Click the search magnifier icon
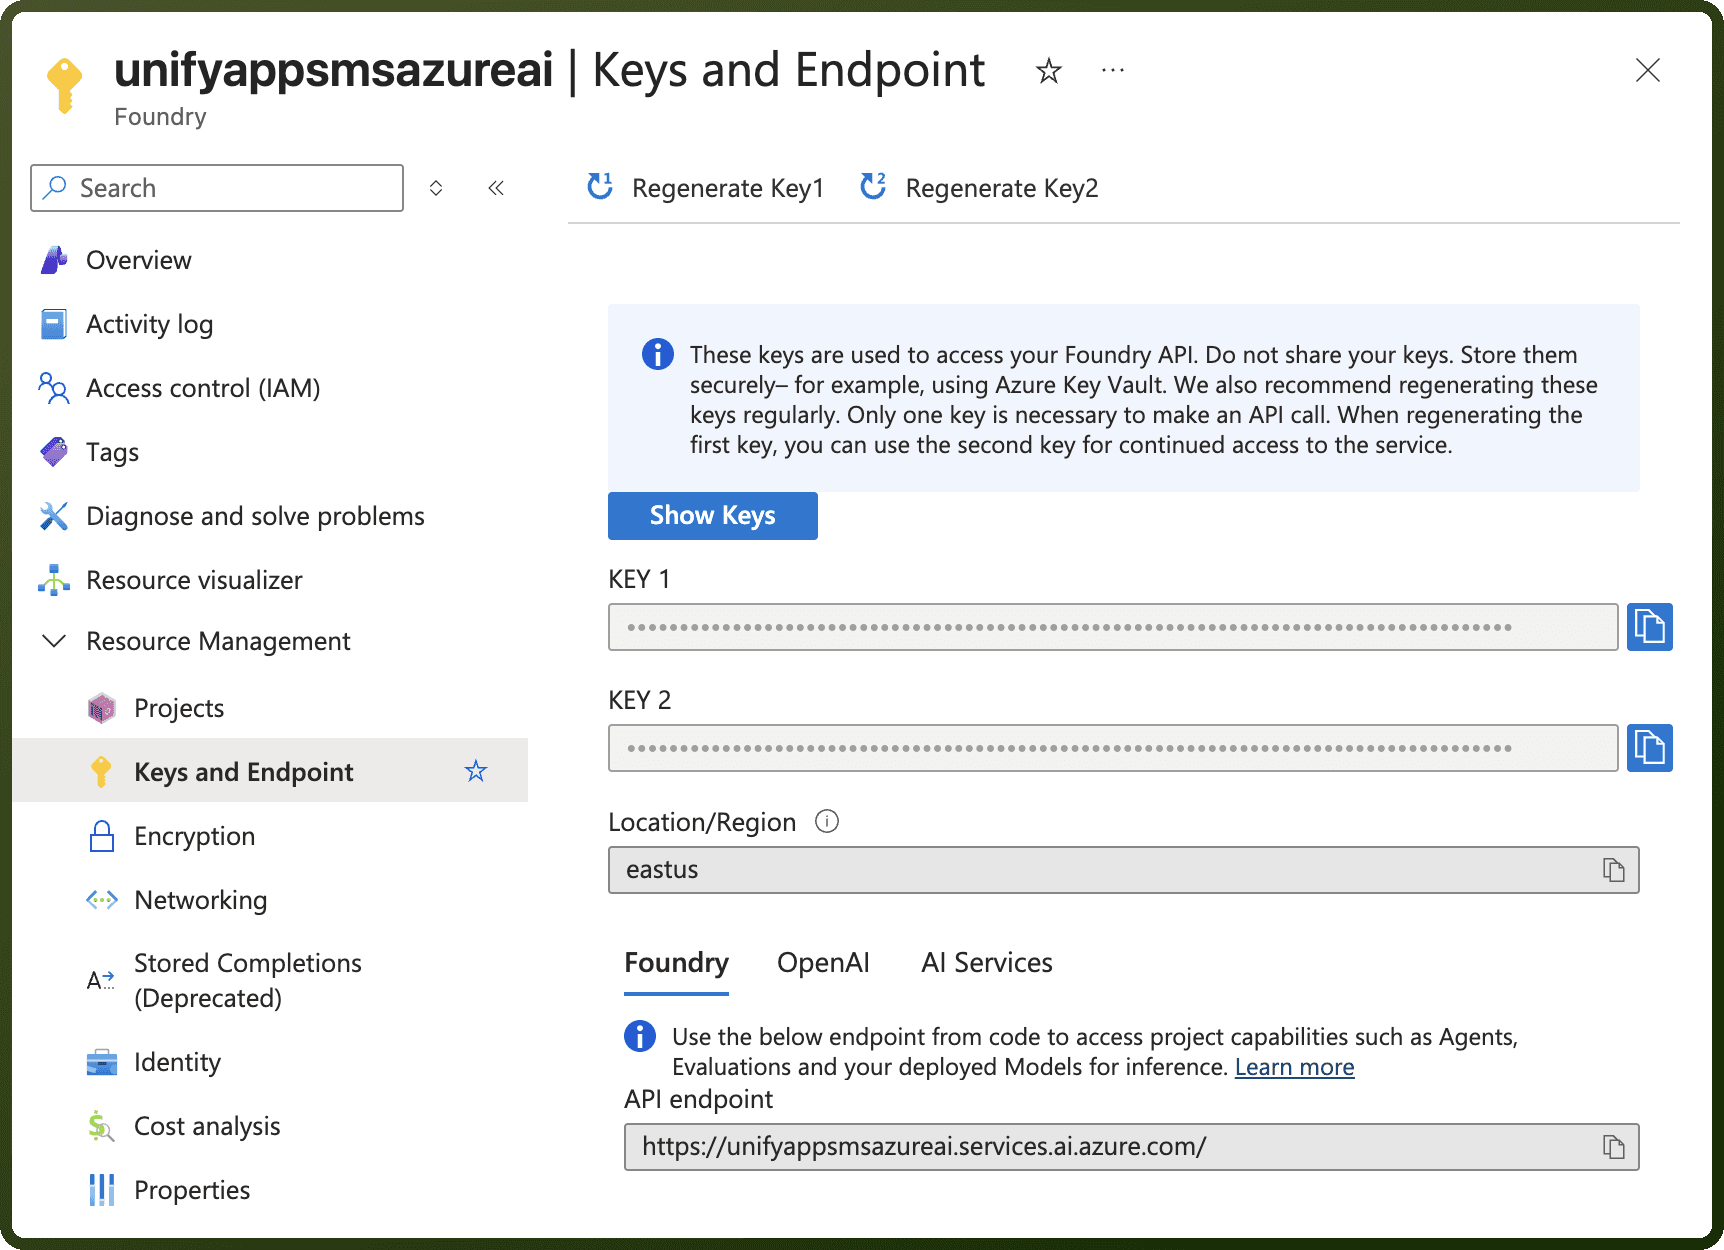Image resolution: width=1724 pixels, height=1250 pixels. tap(56, 187)
